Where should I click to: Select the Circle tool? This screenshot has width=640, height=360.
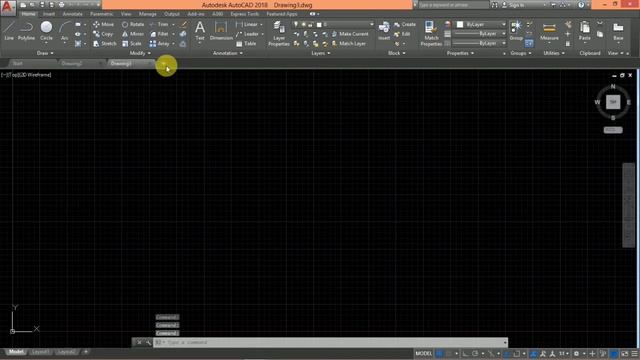coord(46,31)
